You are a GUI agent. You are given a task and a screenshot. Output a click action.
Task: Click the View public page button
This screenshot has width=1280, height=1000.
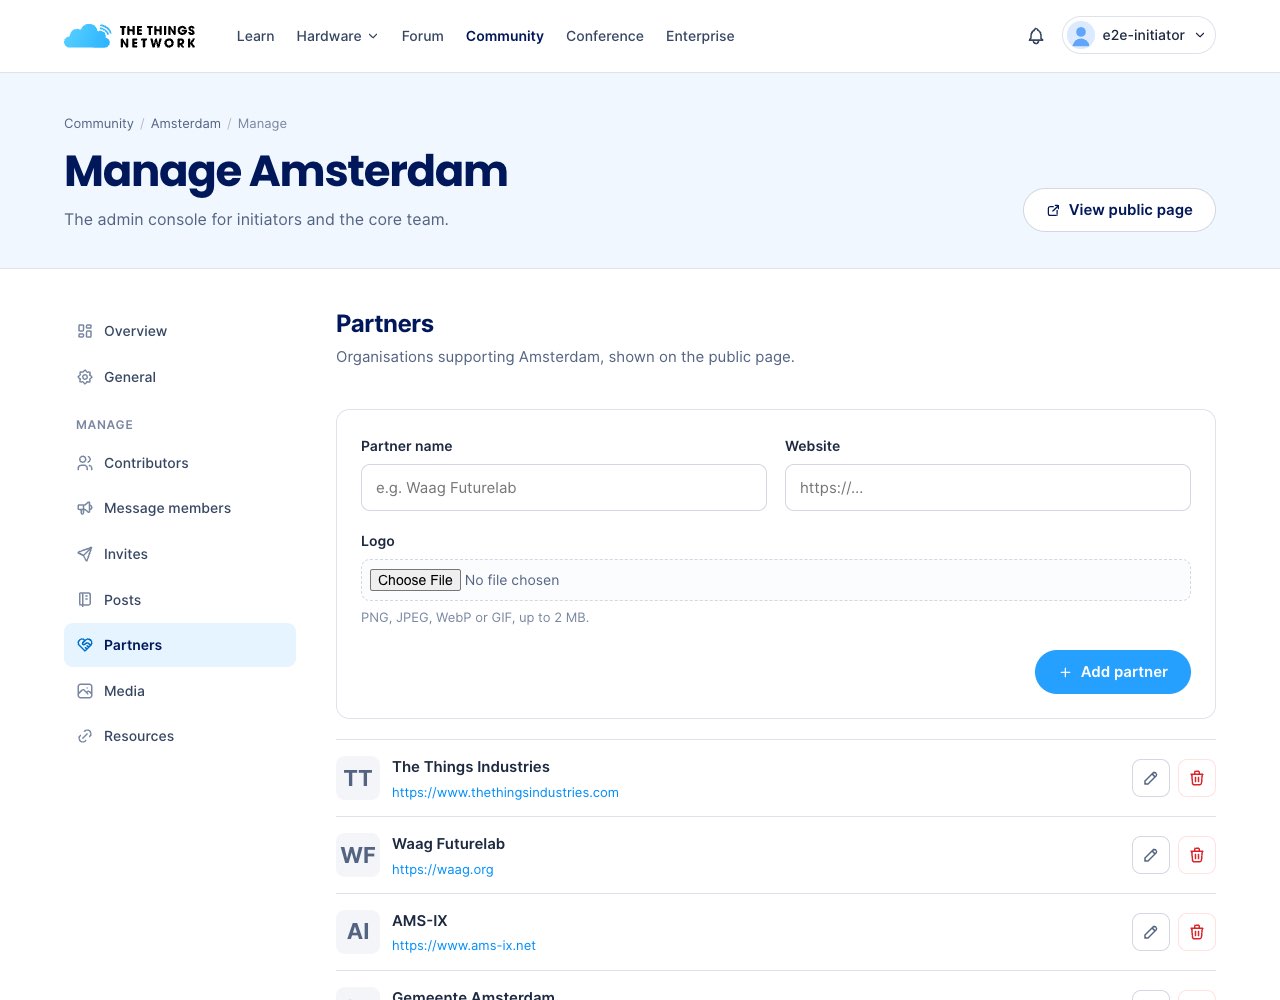(x=1119, y=210)
